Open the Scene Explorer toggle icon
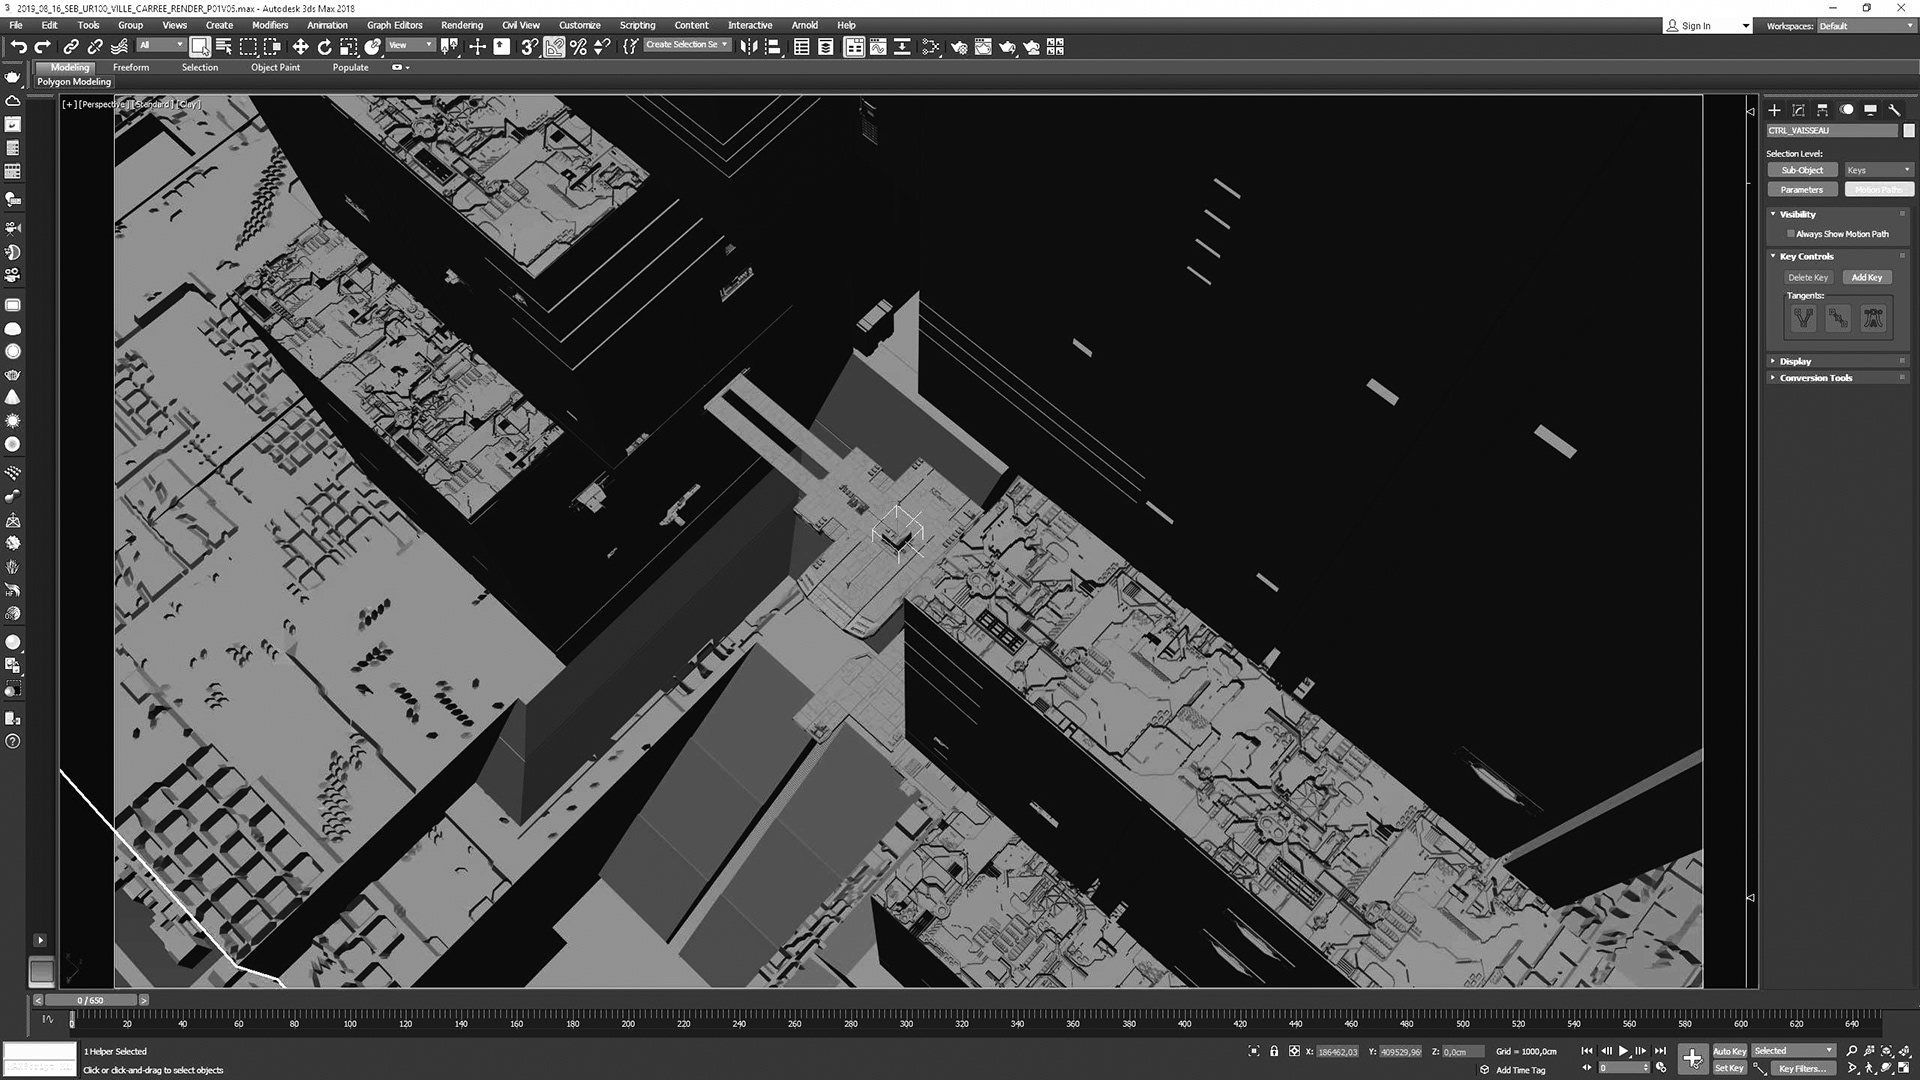1920x1080 pixels. point(802,46)
